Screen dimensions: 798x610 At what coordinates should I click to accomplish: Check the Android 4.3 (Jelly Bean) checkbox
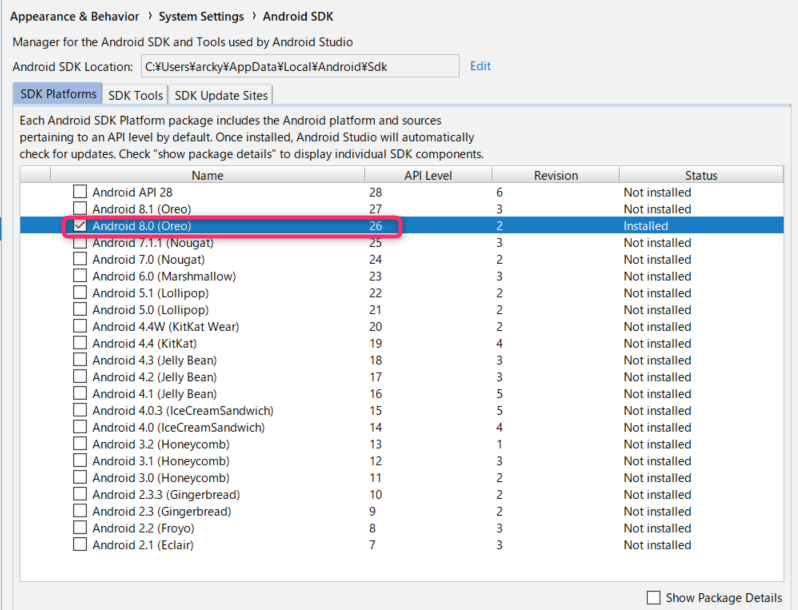[80, 360]
